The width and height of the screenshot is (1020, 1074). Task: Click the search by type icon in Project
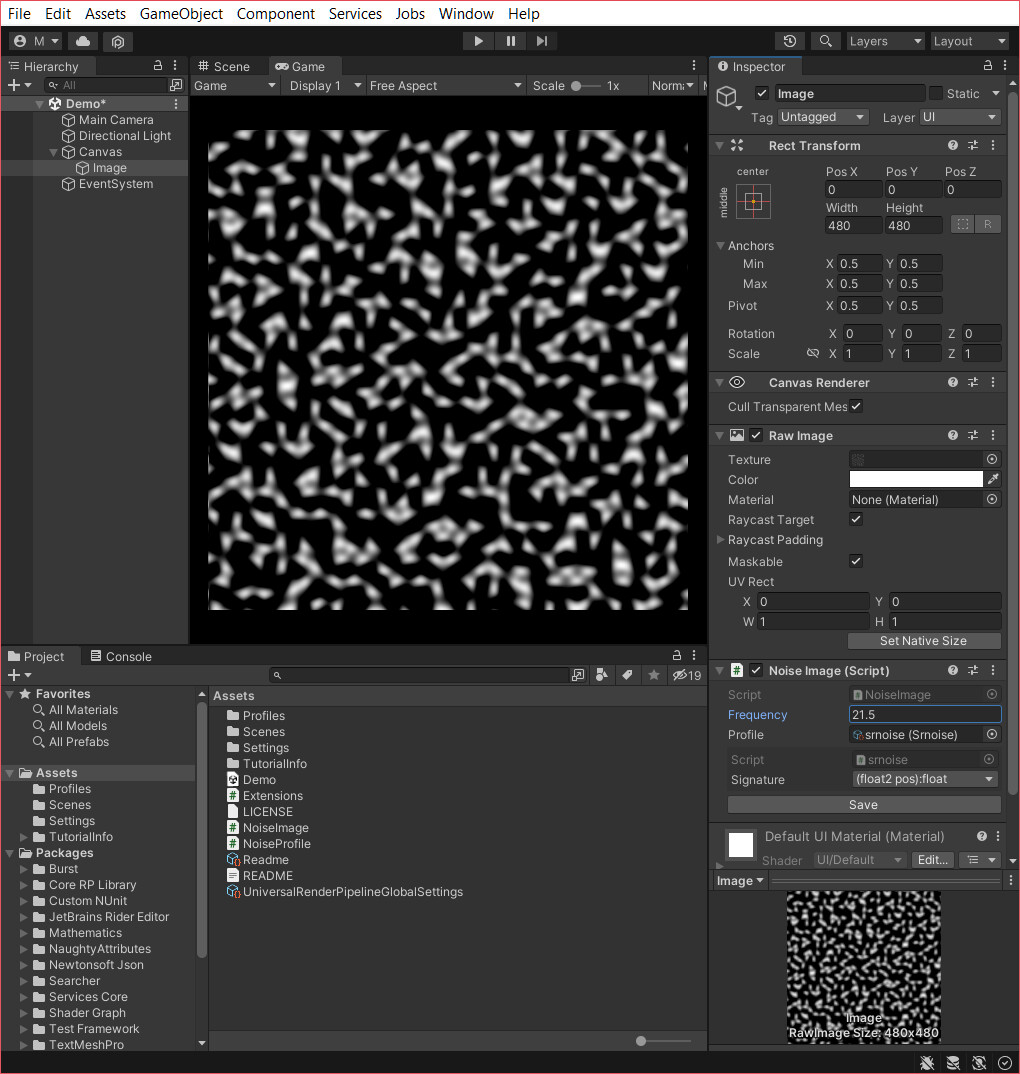601,675
